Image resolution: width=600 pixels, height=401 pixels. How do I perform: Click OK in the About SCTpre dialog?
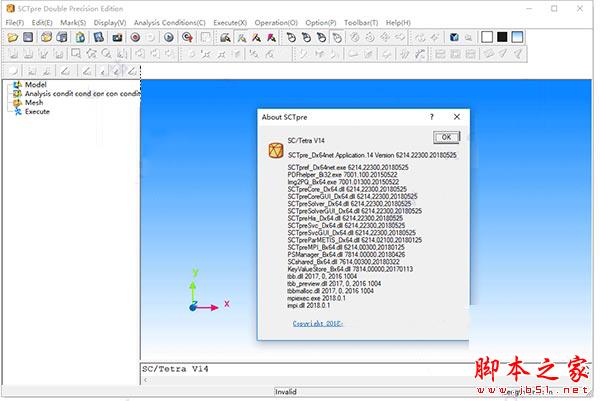click(x=446, y=137)
